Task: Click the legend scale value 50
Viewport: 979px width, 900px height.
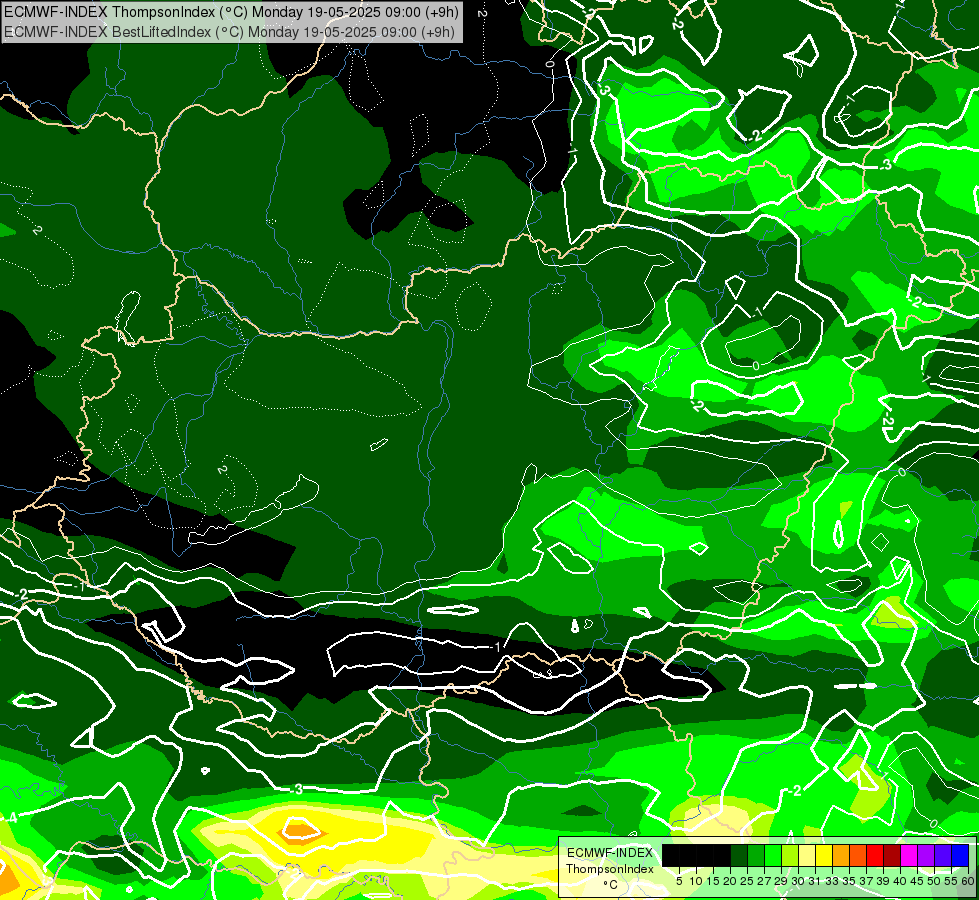Action: tap(935, 881)
